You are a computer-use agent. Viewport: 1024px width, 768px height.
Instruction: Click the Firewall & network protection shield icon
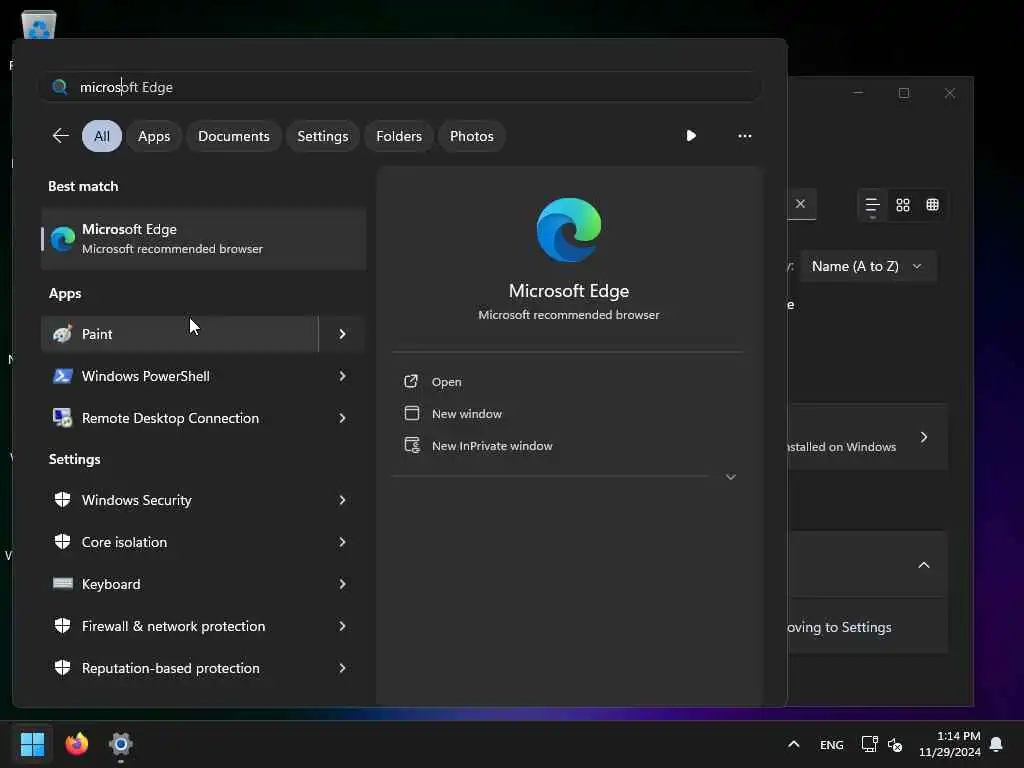(63, 626)
